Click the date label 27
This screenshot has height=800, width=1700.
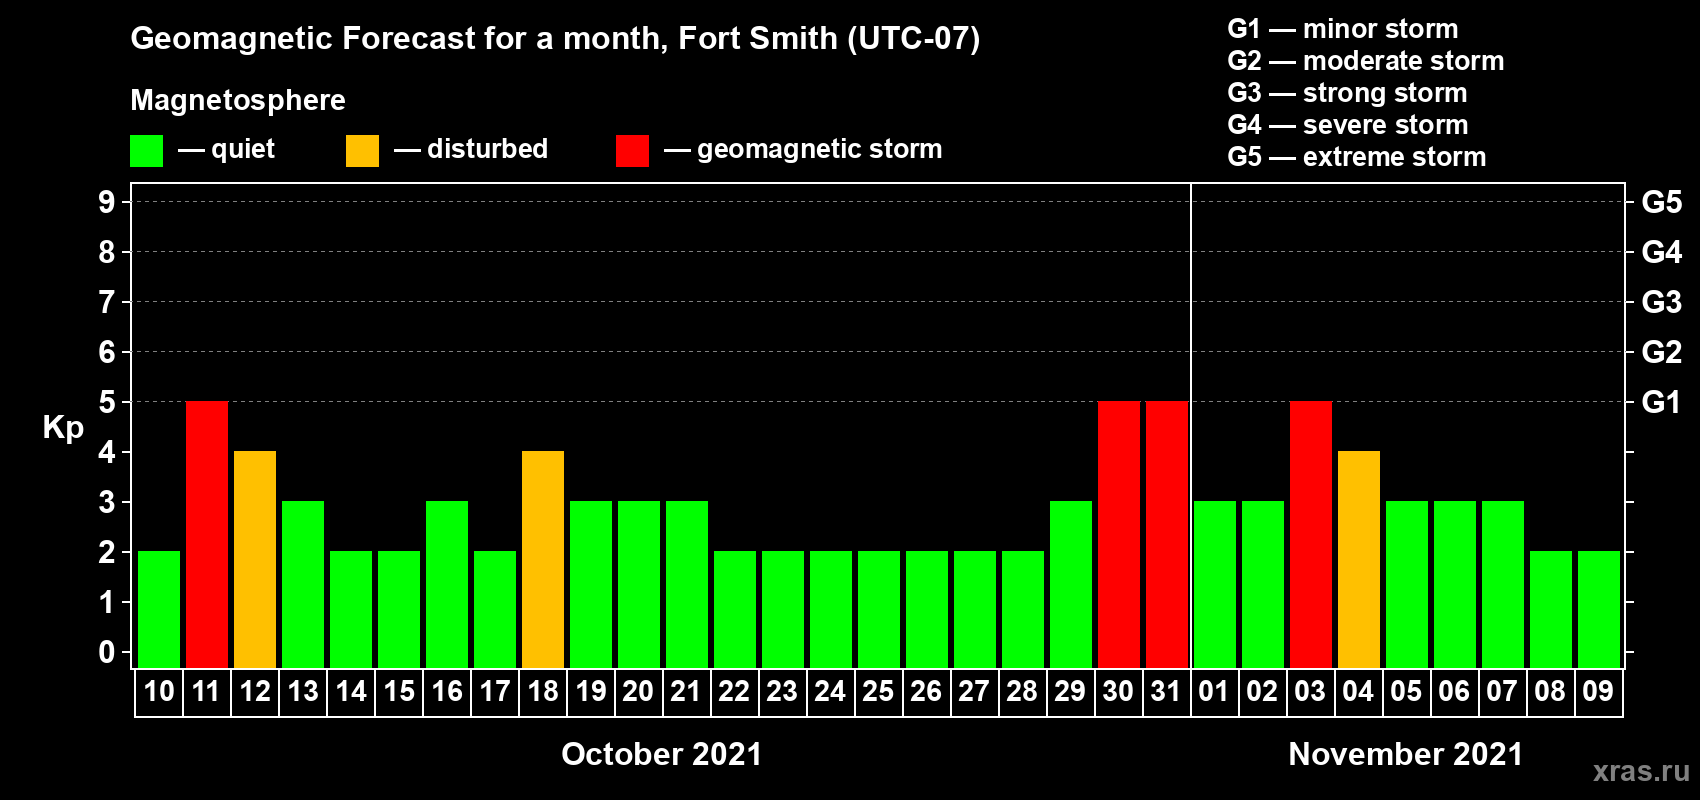tap(974, 692)
